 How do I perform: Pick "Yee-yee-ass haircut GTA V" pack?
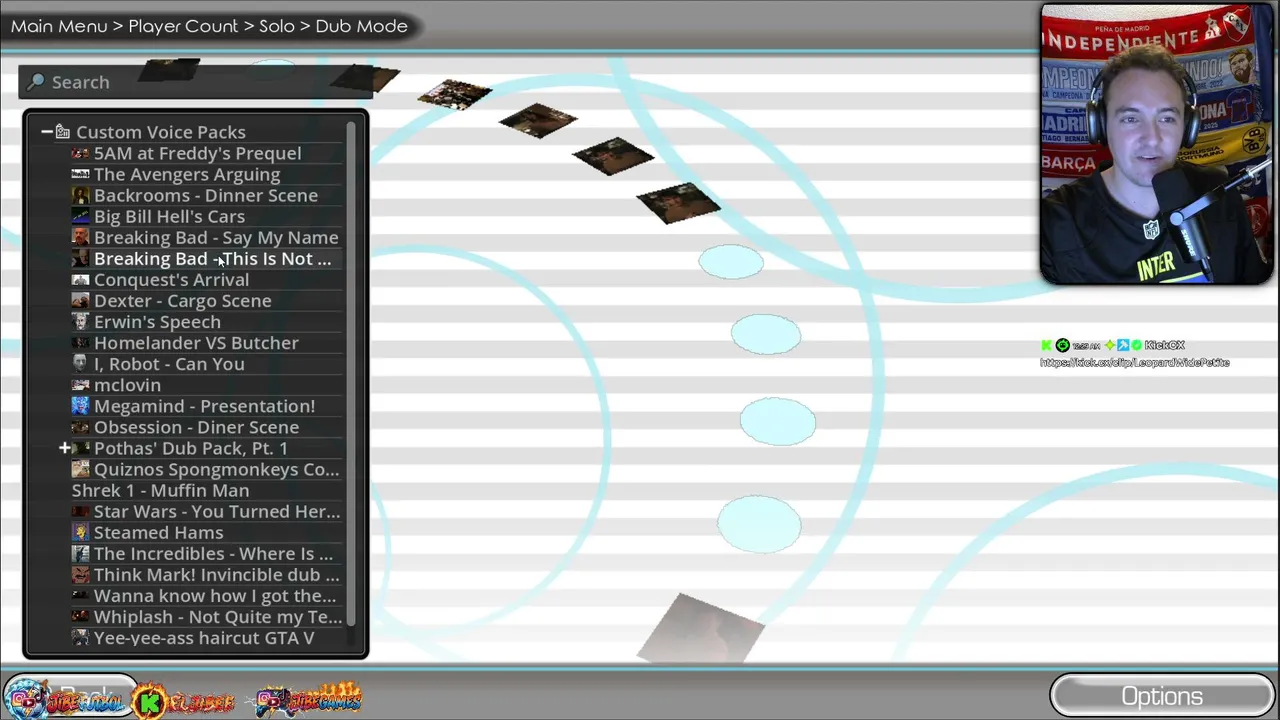point(204,637)
